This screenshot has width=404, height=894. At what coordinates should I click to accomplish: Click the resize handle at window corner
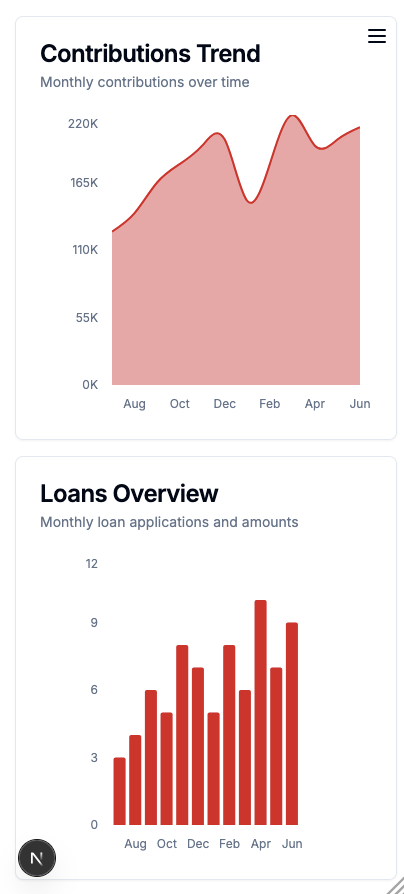click(x=395, y=885)
